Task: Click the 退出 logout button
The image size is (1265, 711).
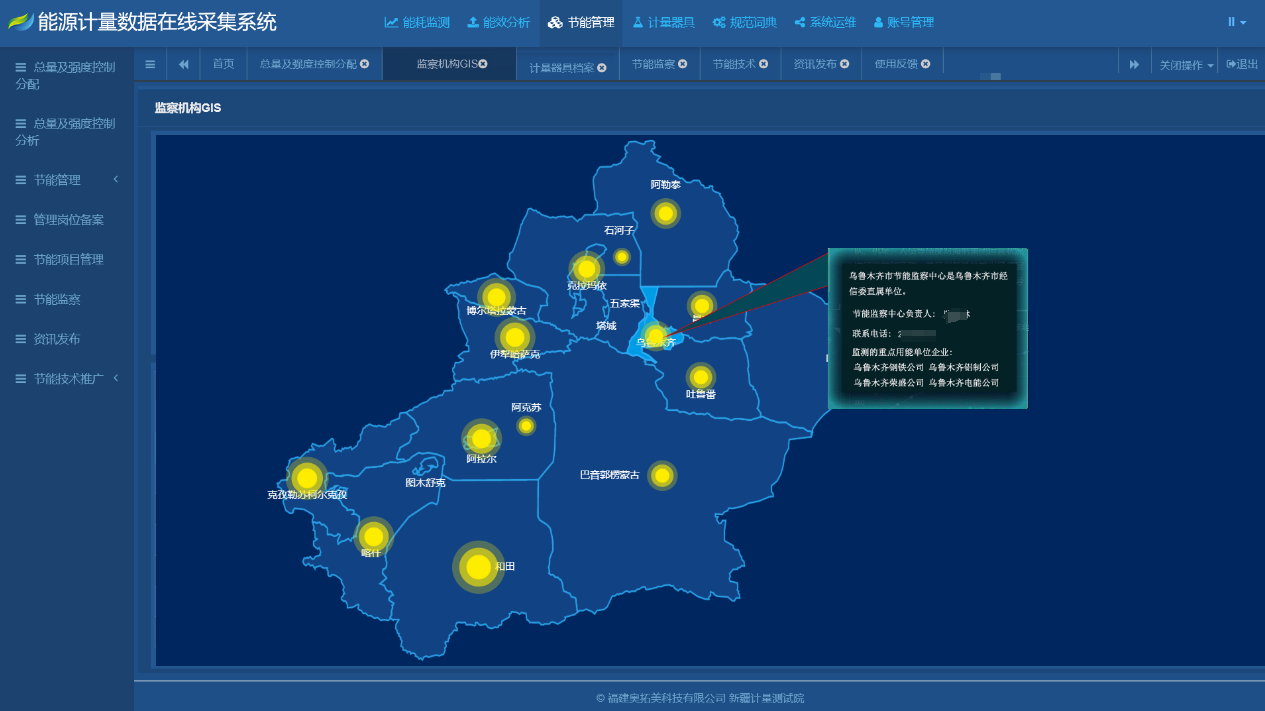Action: click(1242, 64)
